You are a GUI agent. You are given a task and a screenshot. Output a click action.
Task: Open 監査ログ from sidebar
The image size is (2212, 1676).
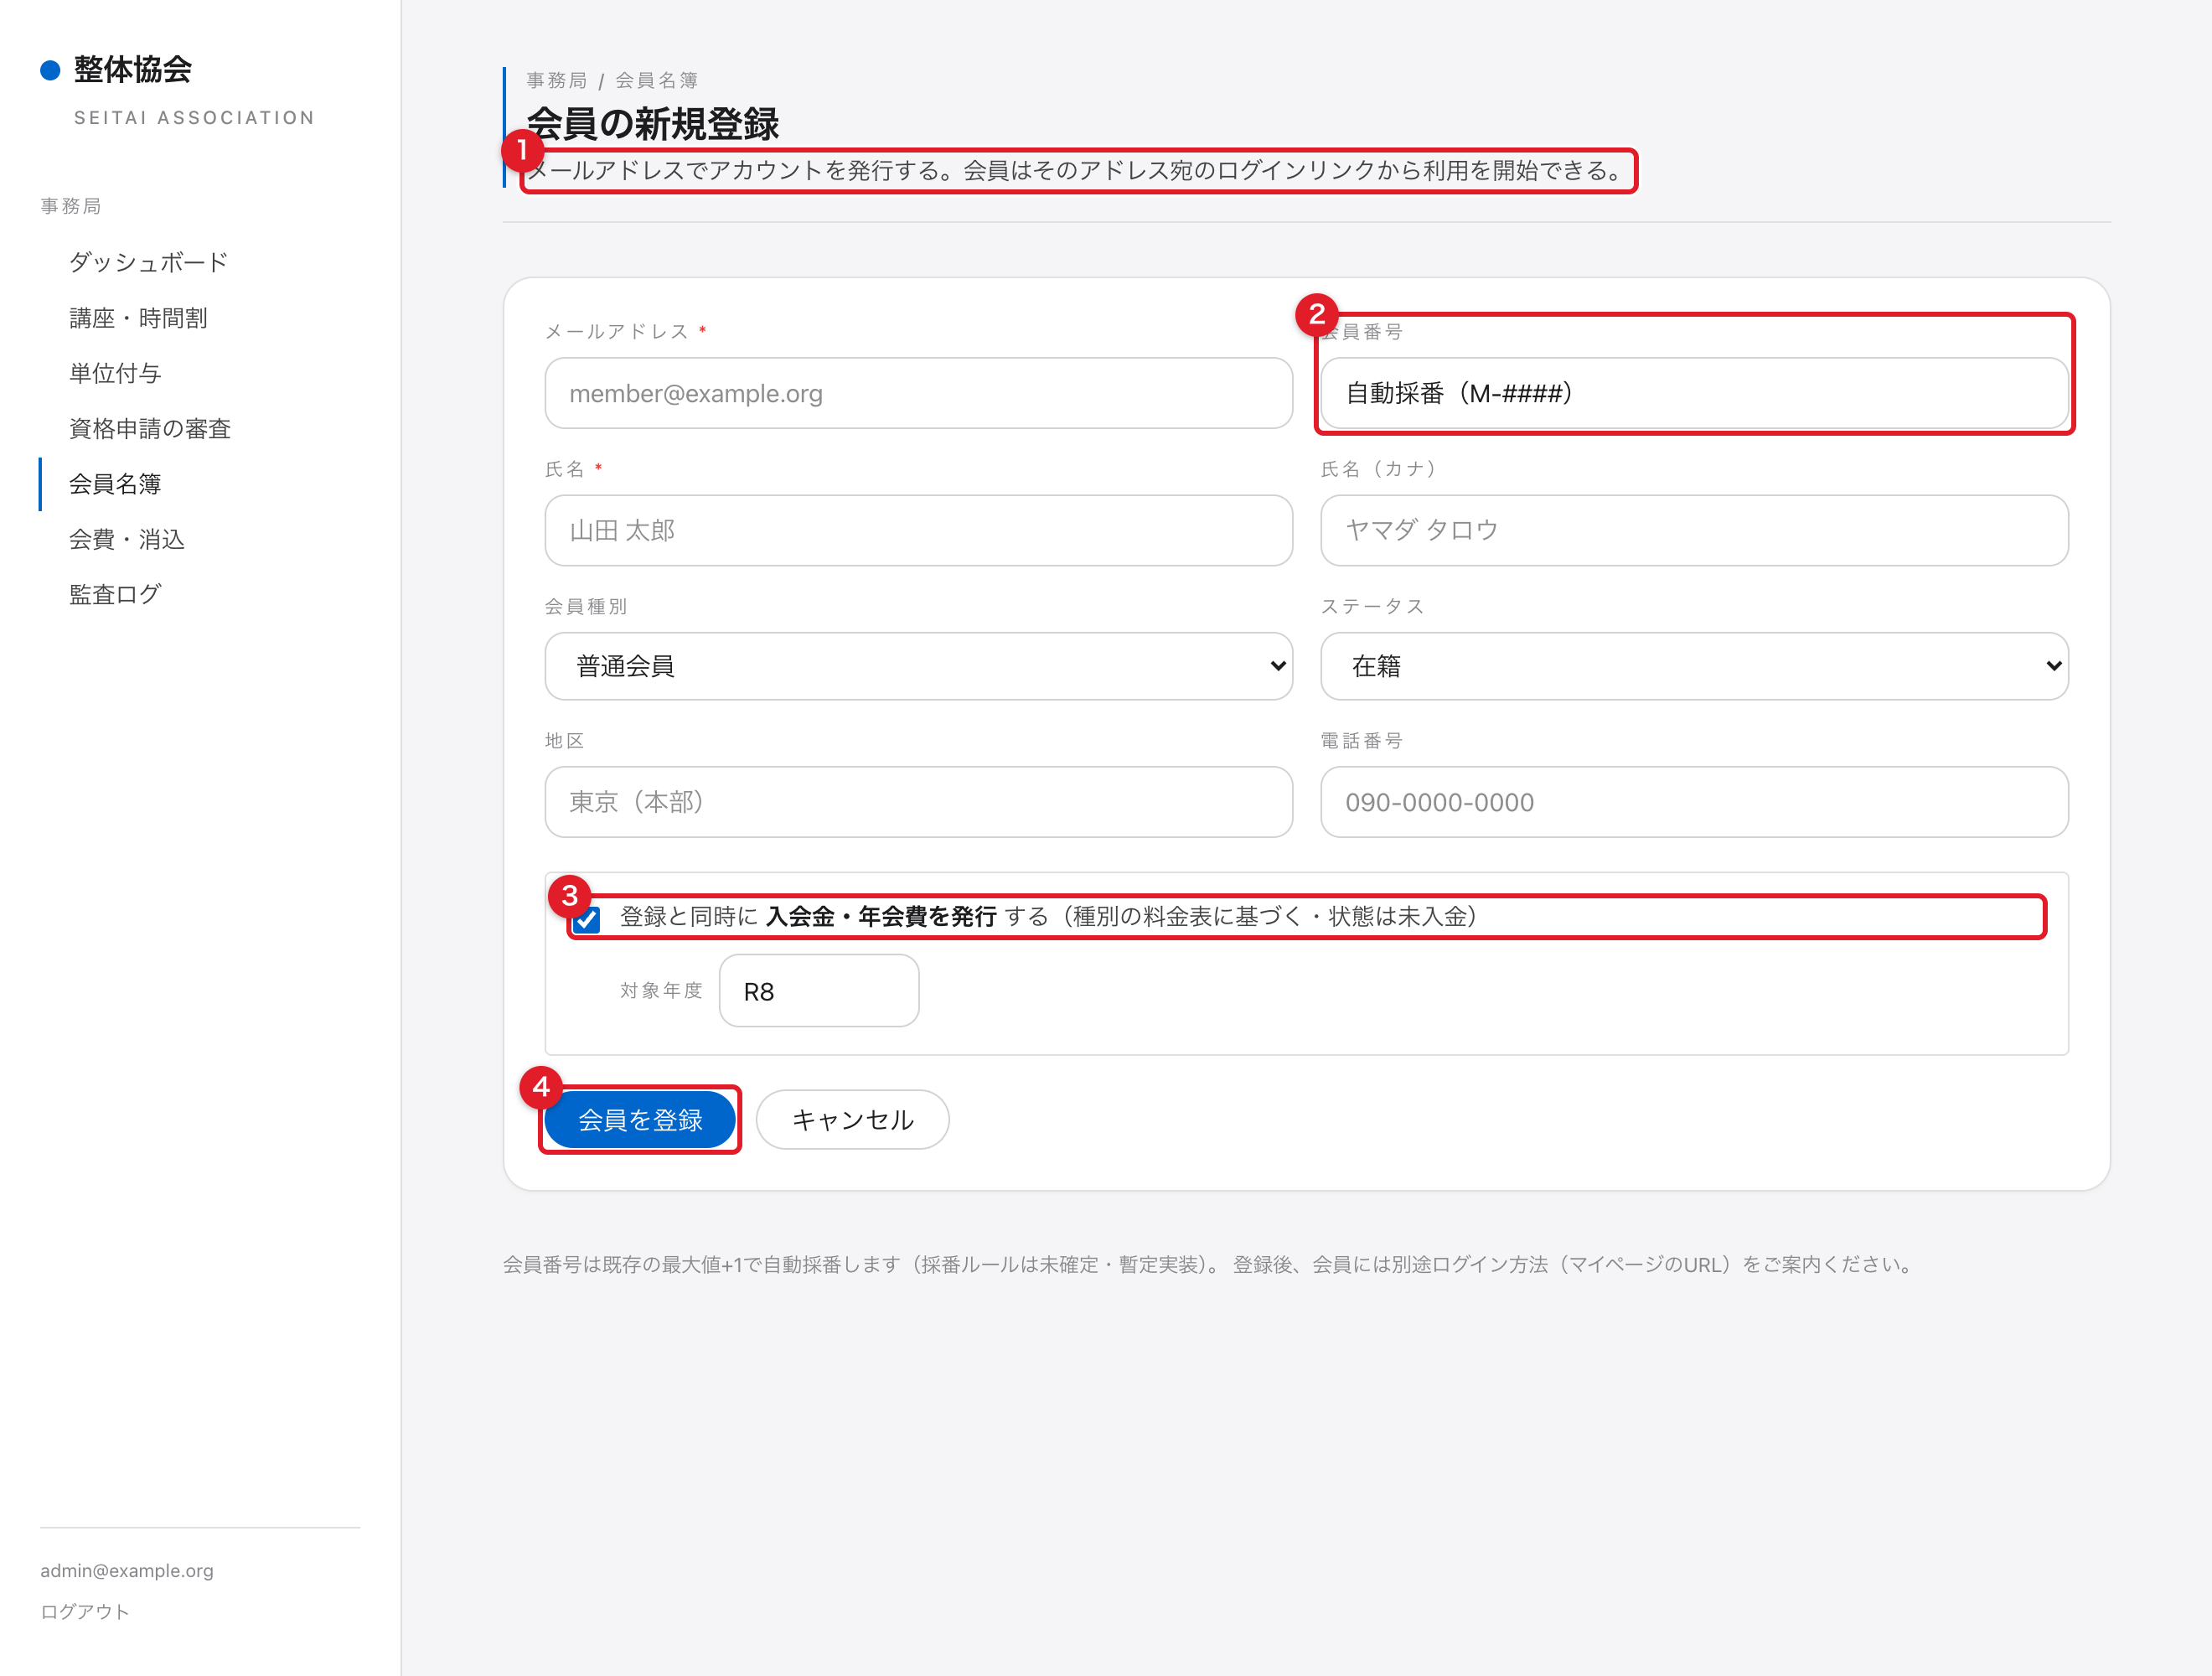click(115, 594)
